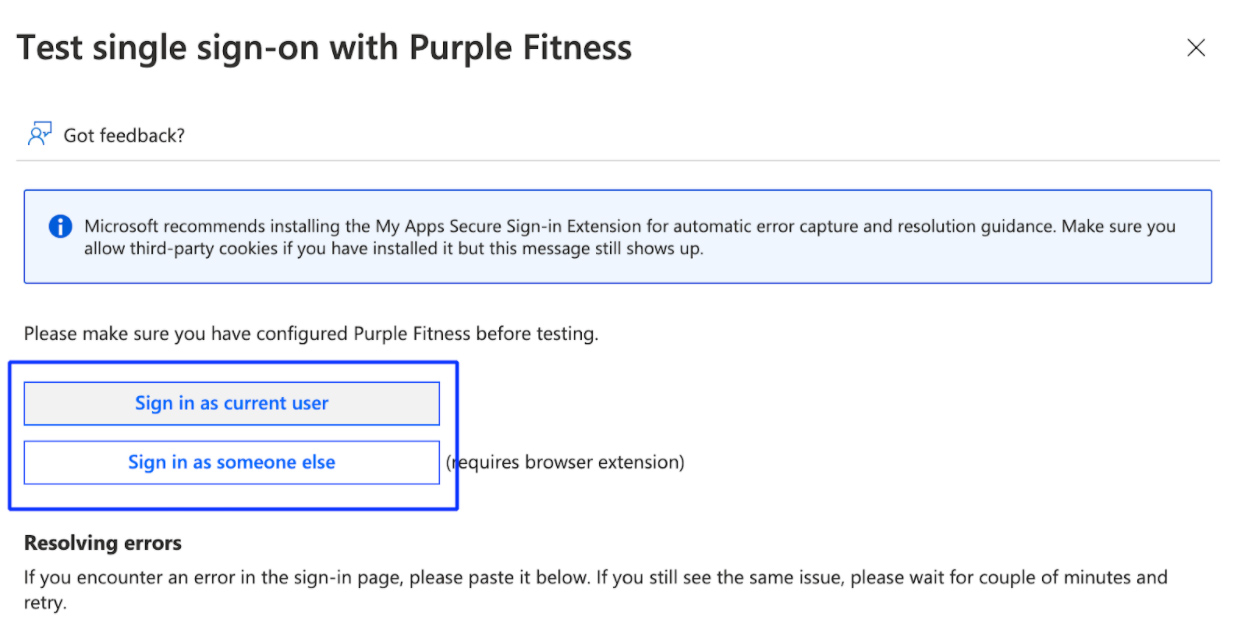Click the Test single sign-on title
Screen dimensions: 1248x631
pyautogui.click(x=324, y=48)
